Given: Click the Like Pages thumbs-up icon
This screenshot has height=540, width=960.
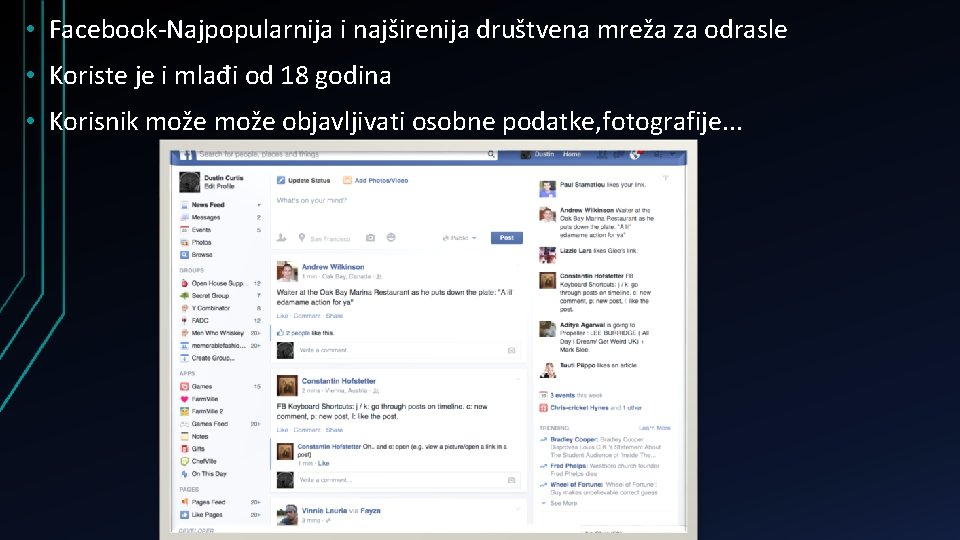Looking at the screenshot, I should [184, 515].
